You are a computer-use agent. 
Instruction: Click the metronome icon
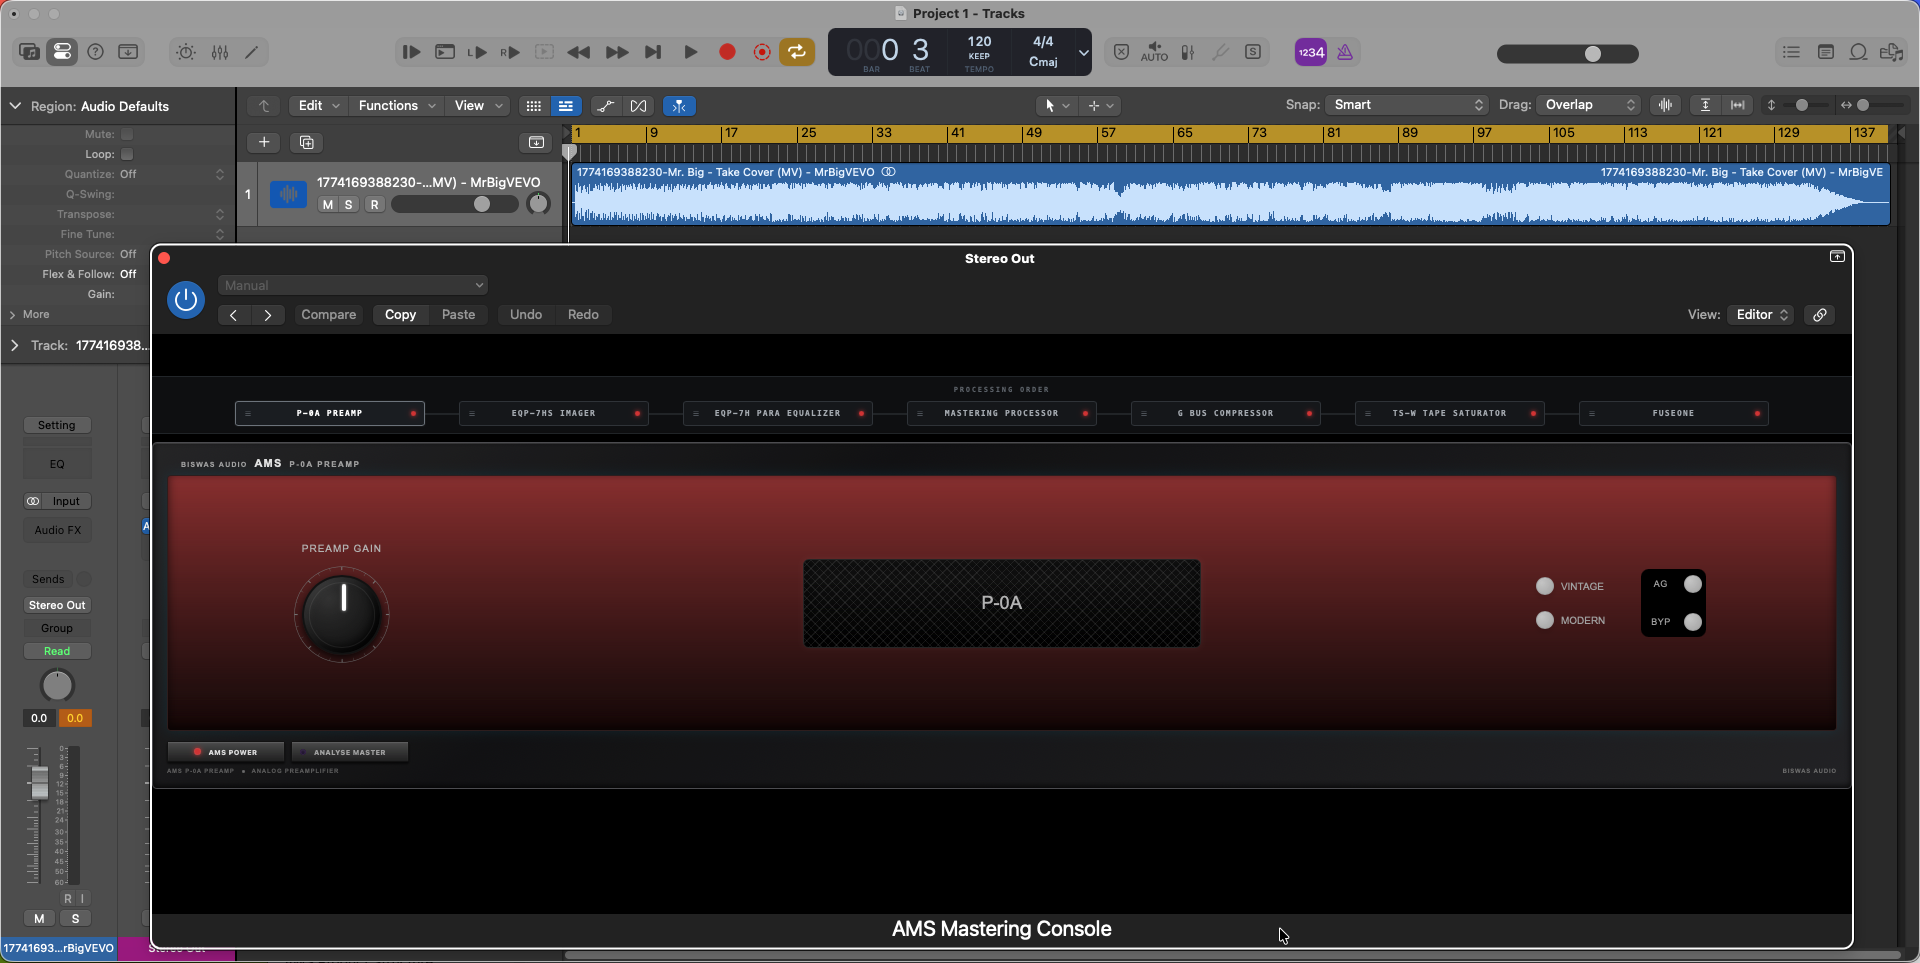(1345, 52)
